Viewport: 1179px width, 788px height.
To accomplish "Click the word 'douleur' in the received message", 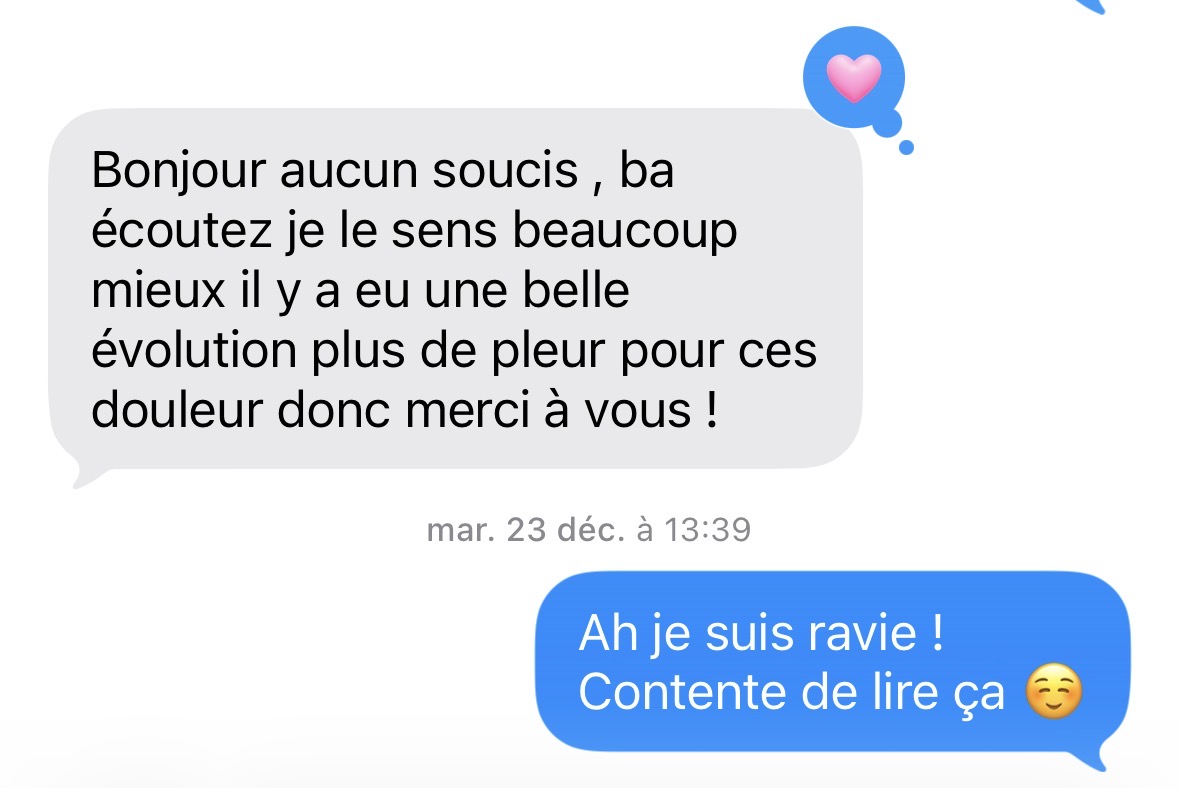I will tap(177, 411).
